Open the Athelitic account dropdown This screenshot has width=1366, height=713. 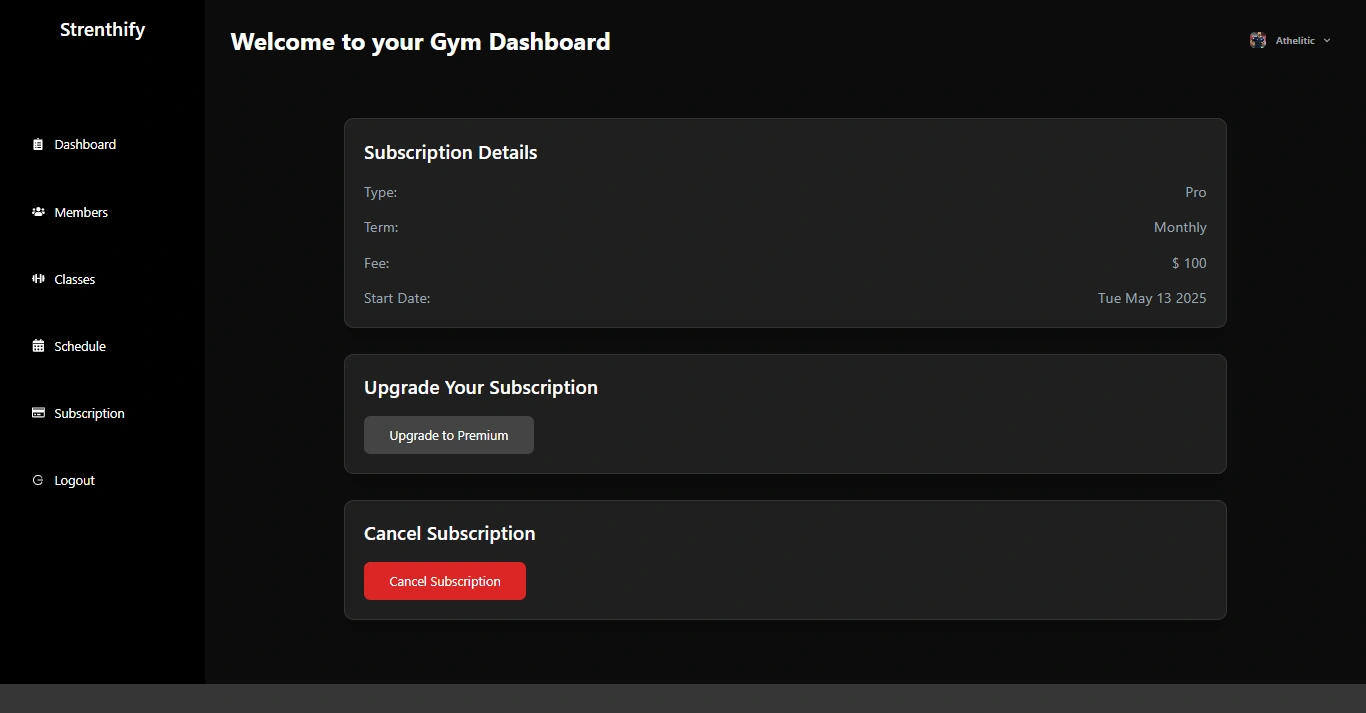pos(1290,40)
